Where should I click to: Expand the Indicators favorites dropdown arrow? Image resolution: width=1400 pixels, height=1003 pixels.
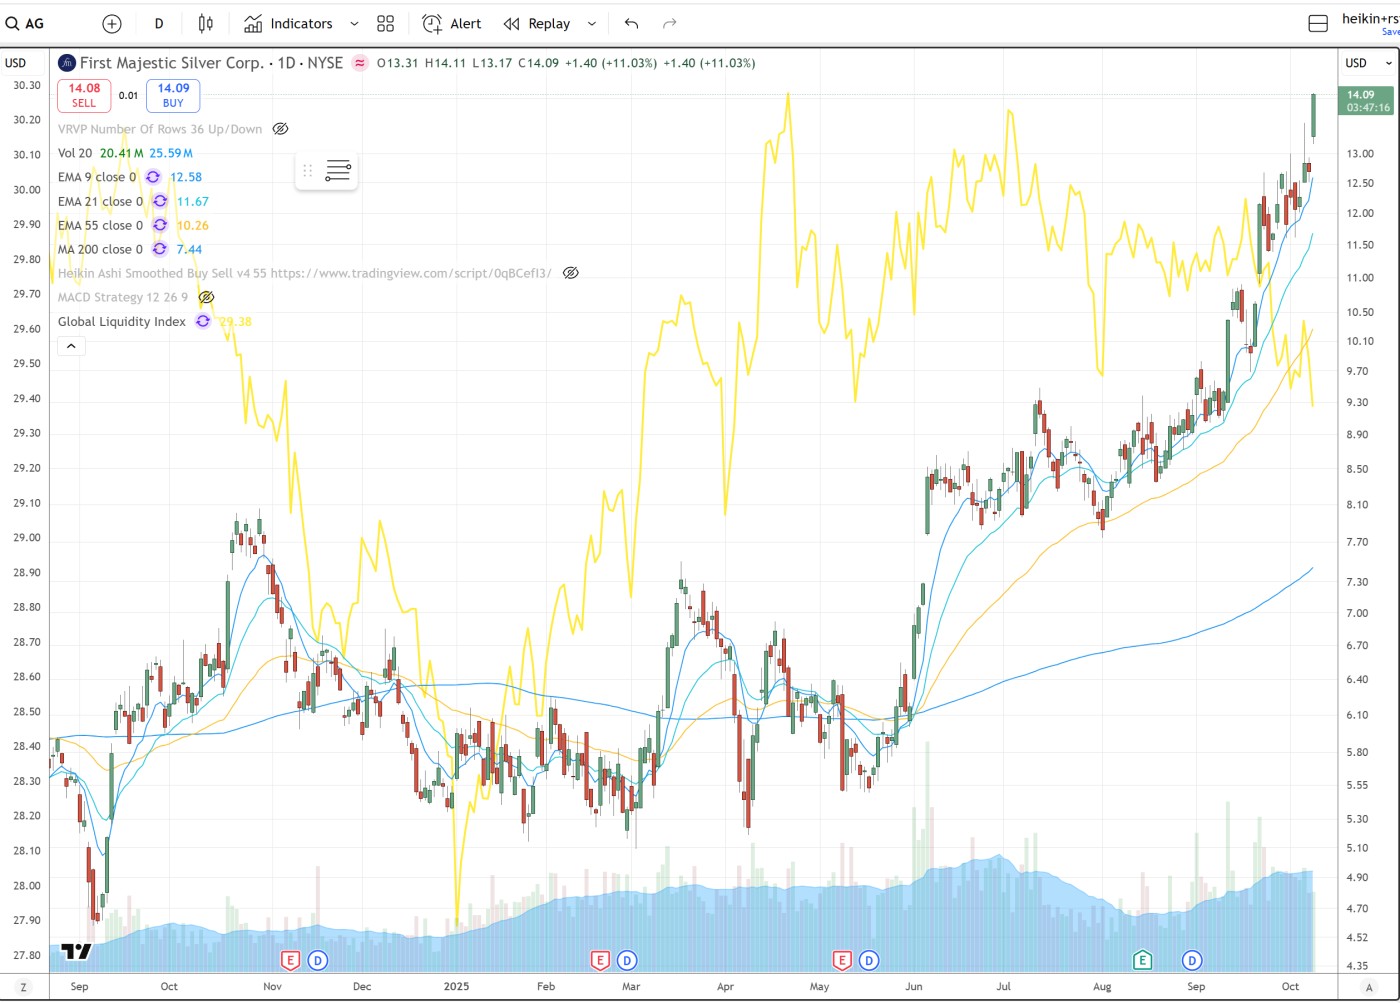tap(354, 24)
